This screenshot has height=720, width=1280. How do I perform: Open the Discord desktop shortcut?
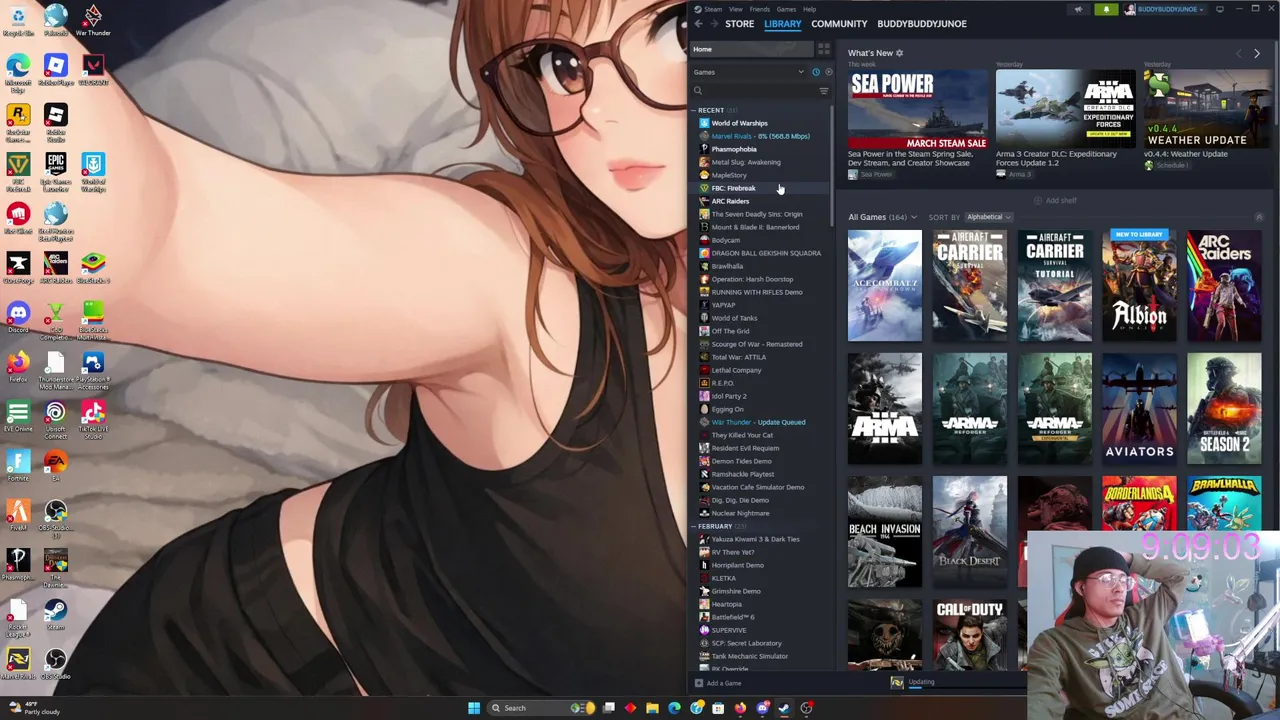coord(18,318)
